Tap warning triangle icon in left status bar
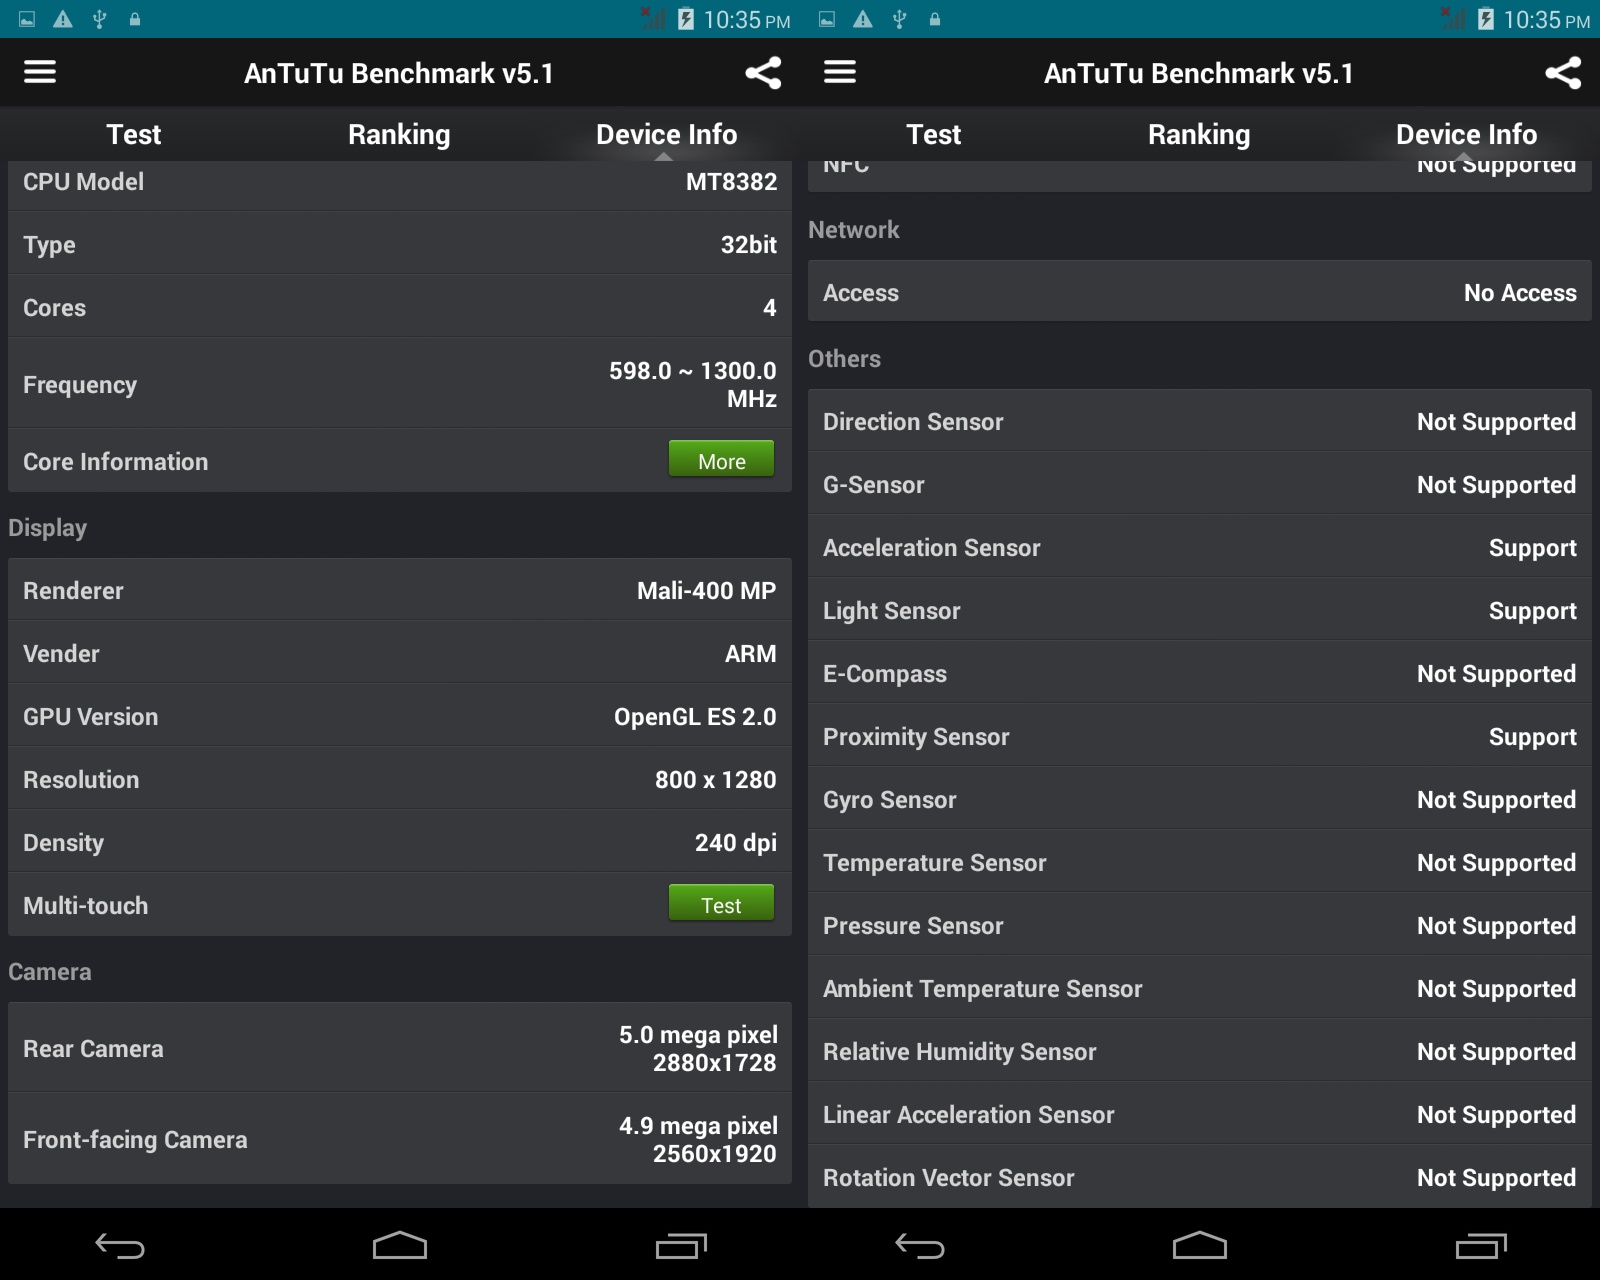This screenshot has height=1280, width=1600. pyautogui.click(x=63, y=19)
